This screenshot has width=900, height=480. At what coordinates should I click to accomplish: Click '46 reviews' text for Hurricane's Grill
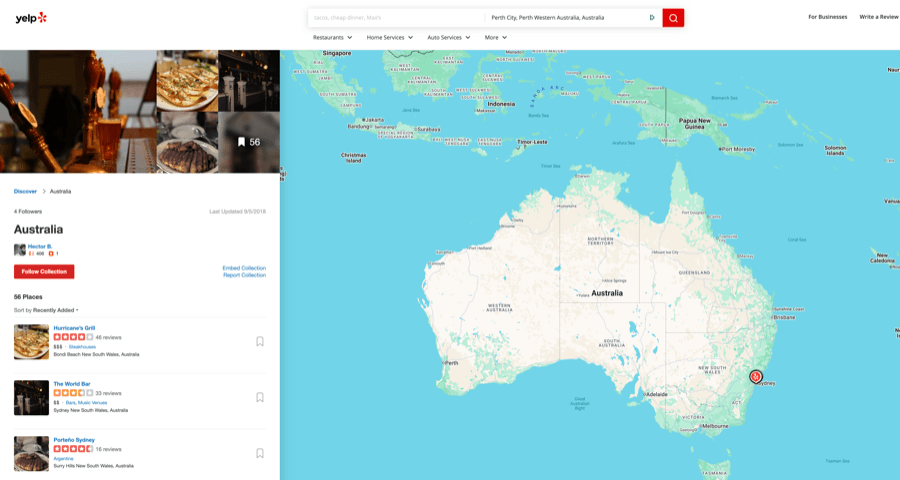[108, 337]
